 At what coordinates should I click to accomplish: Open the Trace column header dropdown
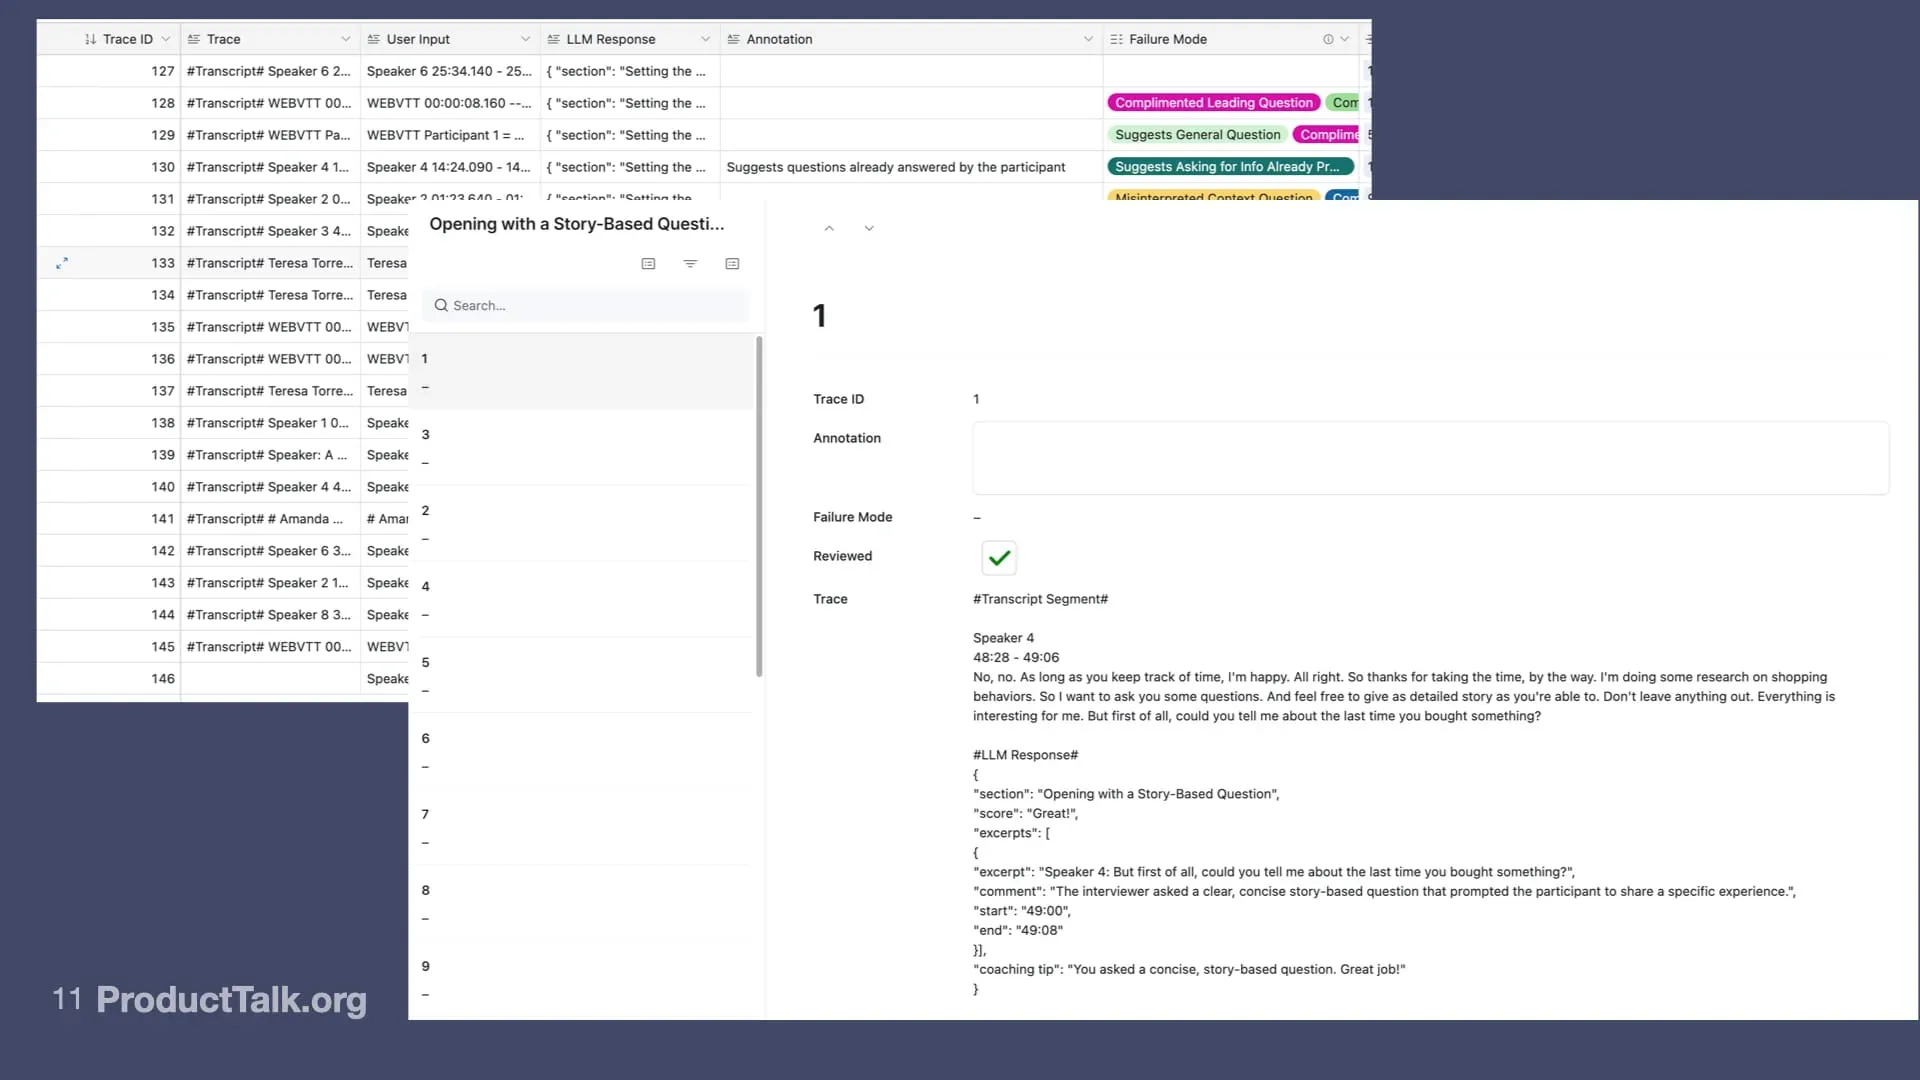(345, 39)
